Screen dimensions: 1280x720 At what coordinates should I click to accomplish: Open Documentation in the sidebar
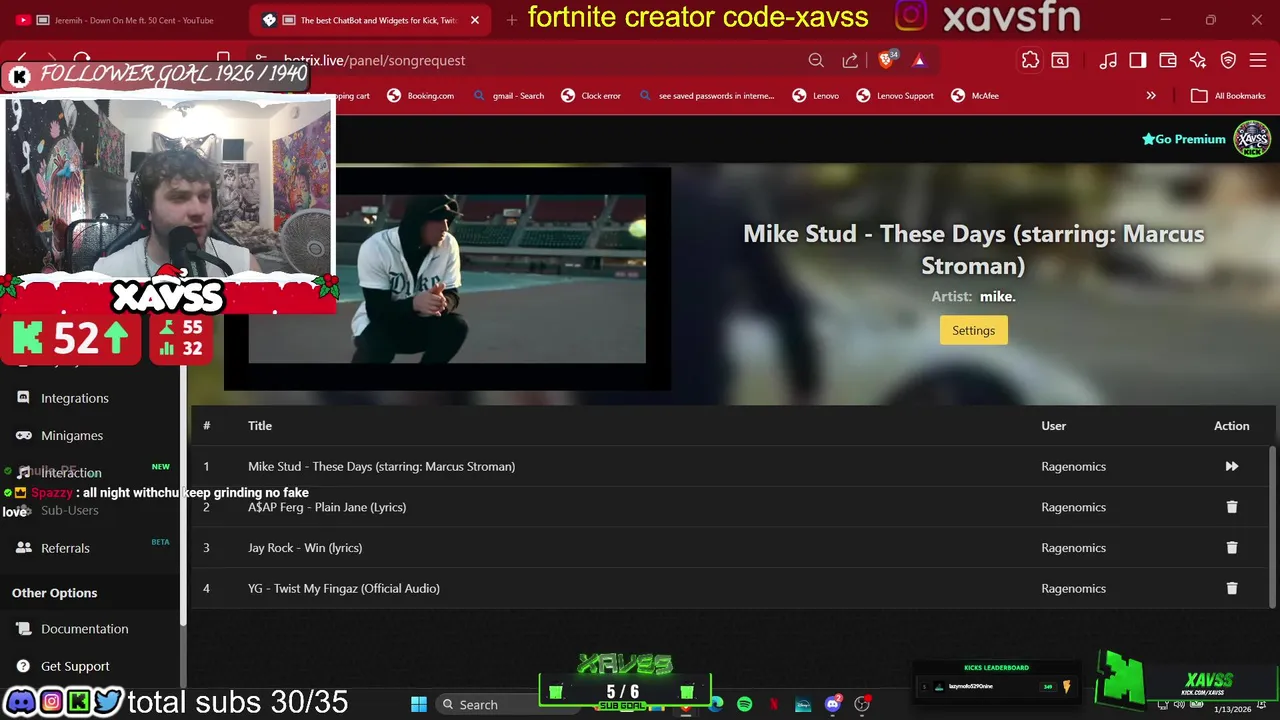[x=85, y=629]
